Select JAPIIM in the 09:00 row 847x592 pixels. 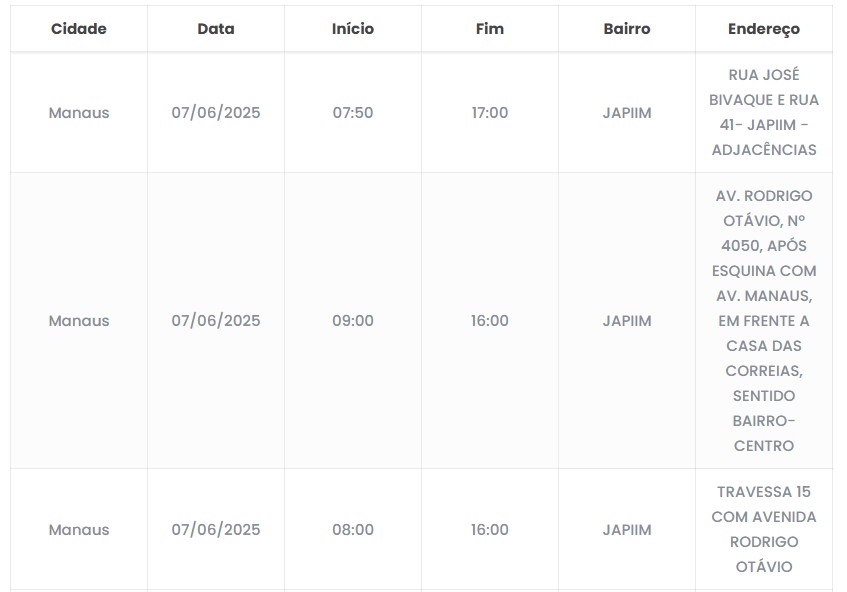[x=627, y=321]
